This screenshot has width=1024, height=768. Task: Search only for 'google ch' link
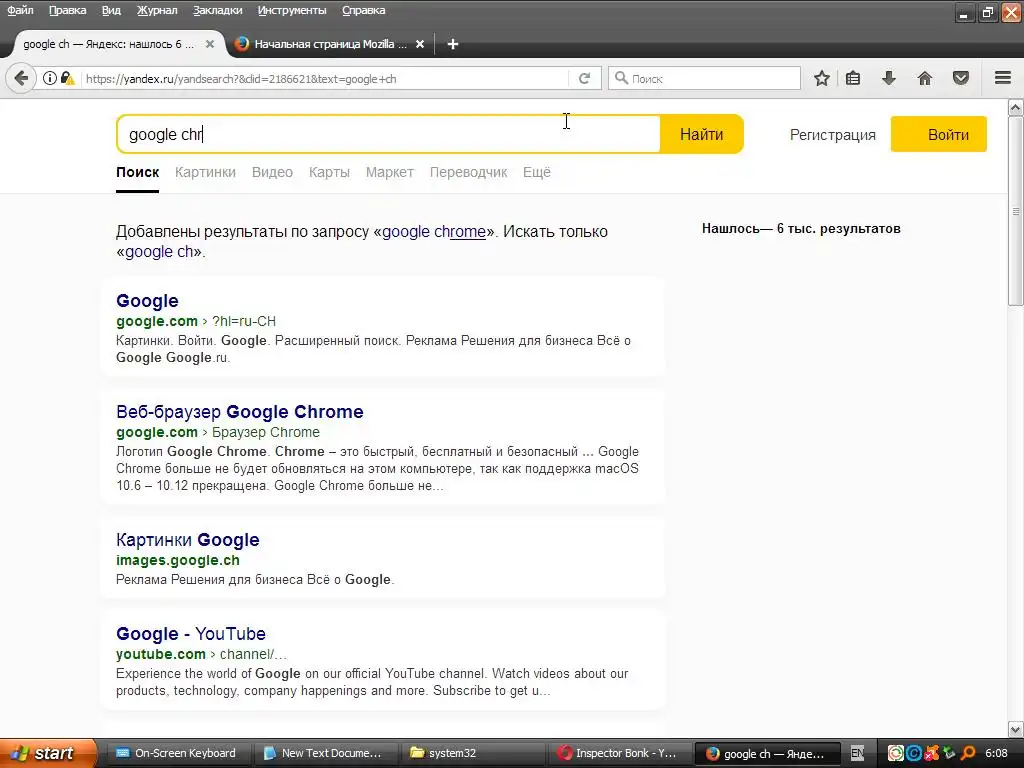pos(159,251)
